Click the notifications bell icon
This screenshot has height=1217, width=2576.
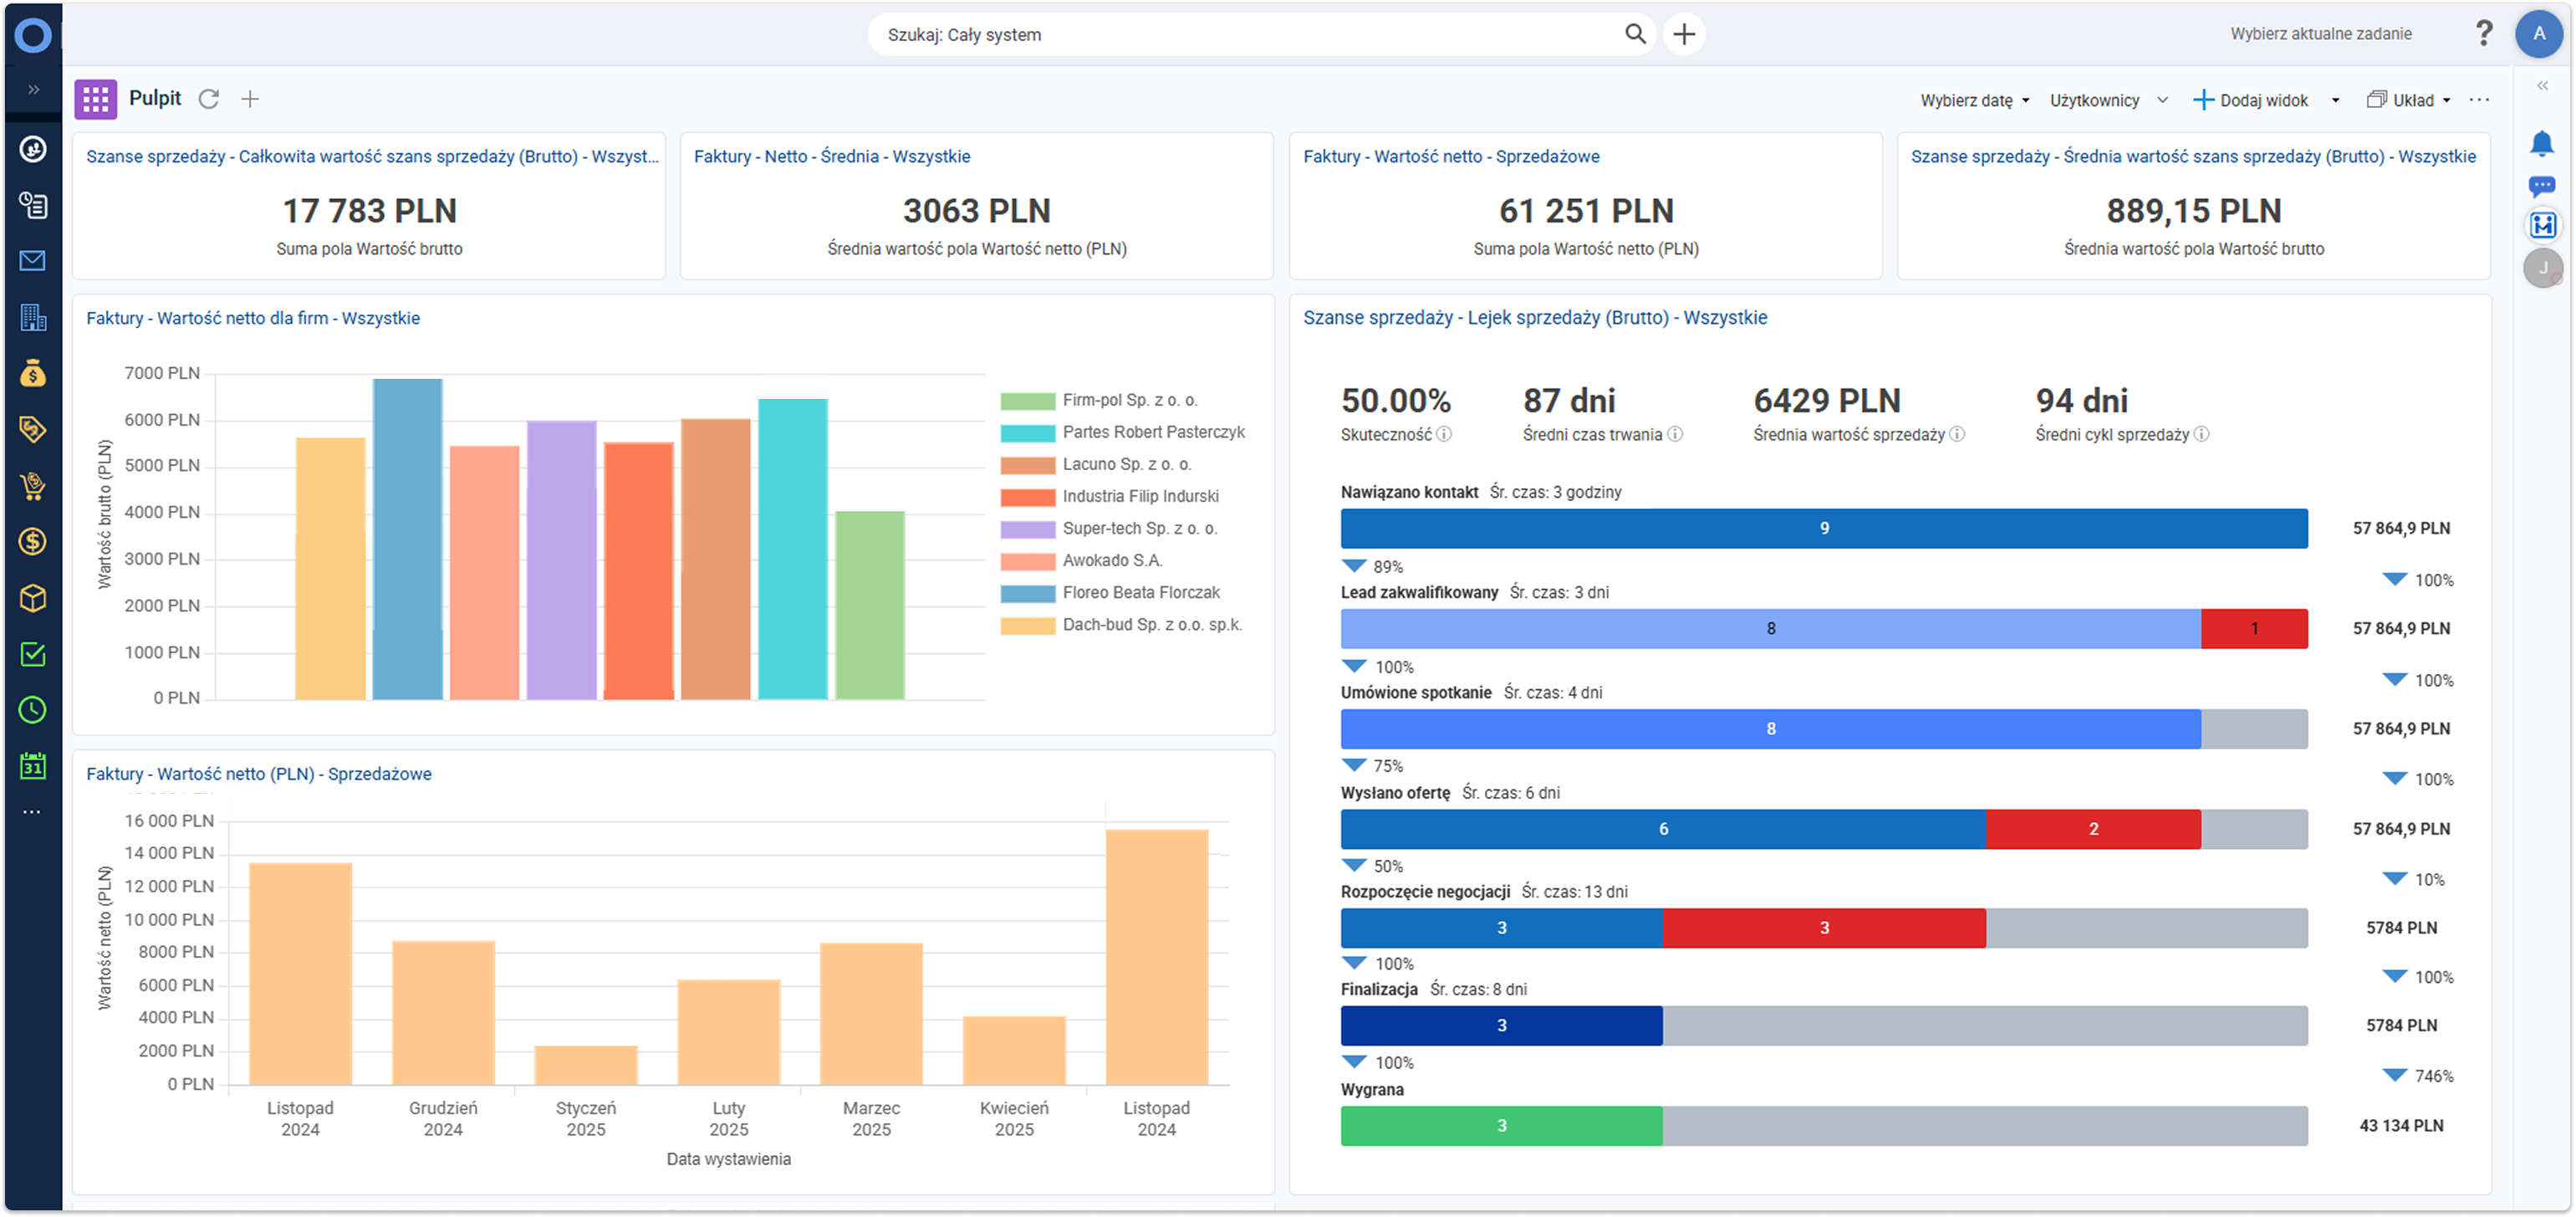point(2541,144)
